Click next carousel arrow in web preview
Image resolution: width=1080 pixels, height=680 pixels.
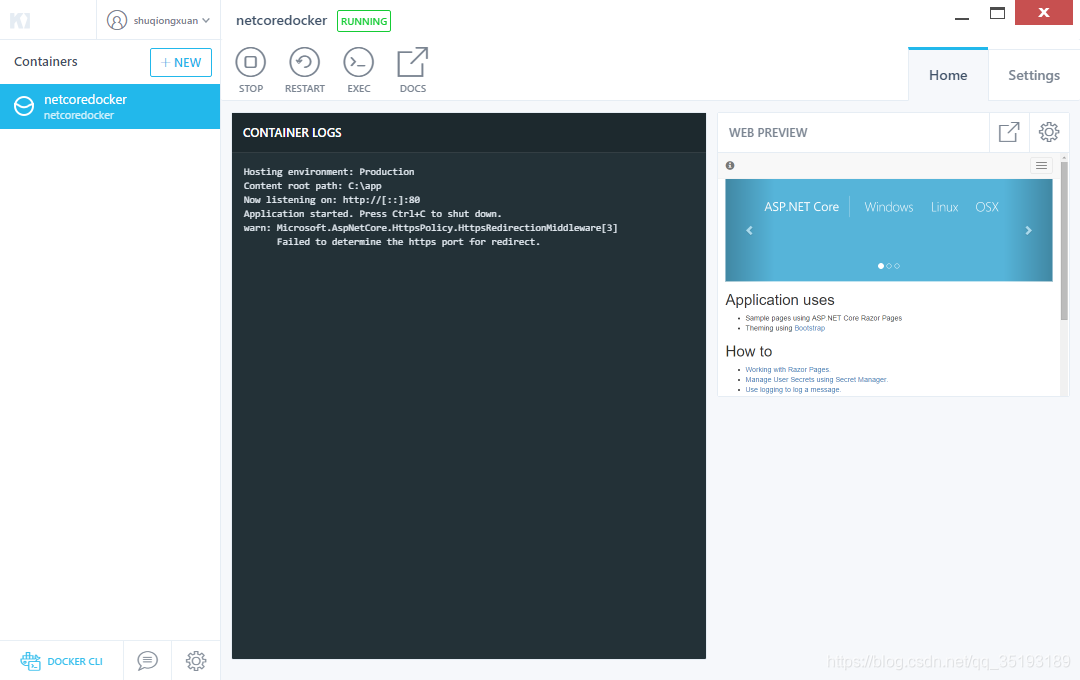tap(1028, 231)
